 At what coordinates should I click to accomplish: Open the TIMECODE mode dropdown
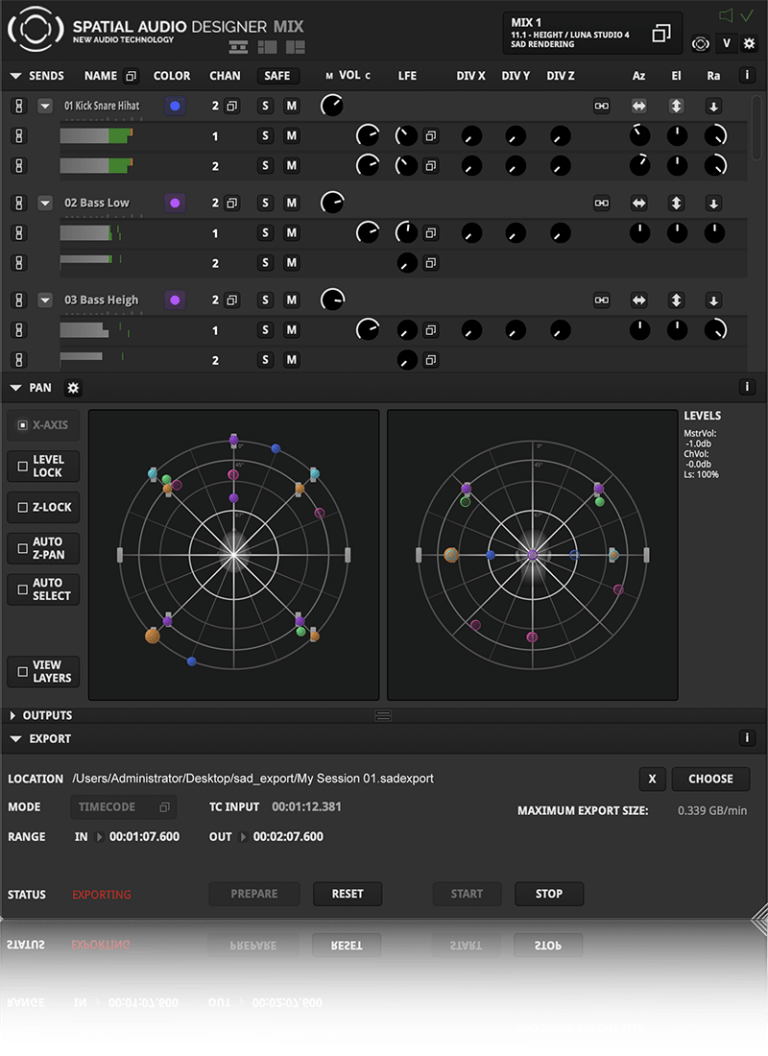(x=123, y=807)
